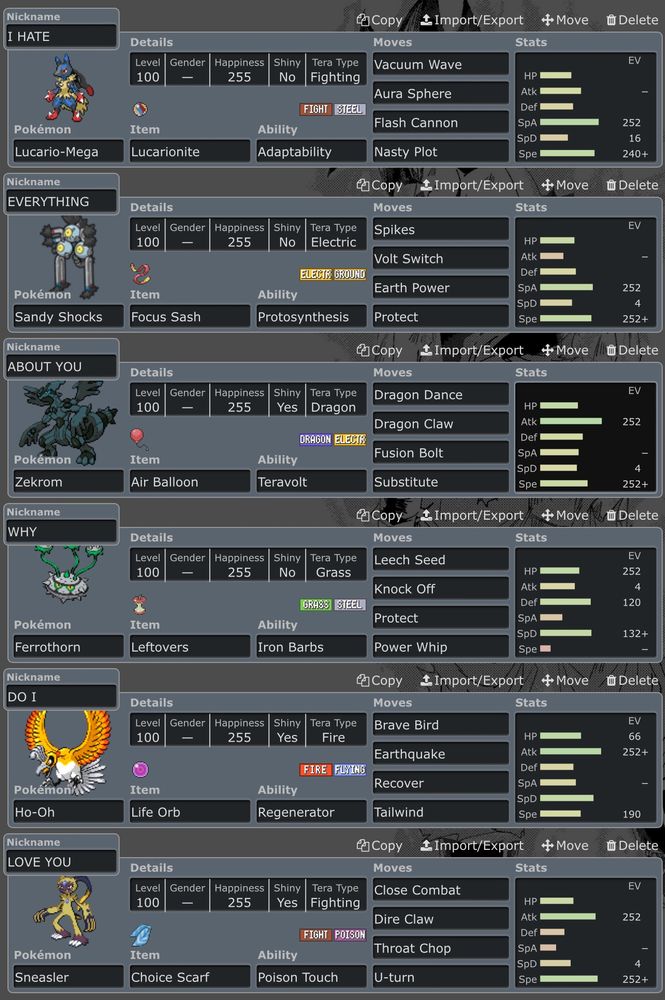The image size is (665, 1000).
Task: Click Zekrom's Atk stat bar
Action: pyautogui.click(x=571, y=422)
